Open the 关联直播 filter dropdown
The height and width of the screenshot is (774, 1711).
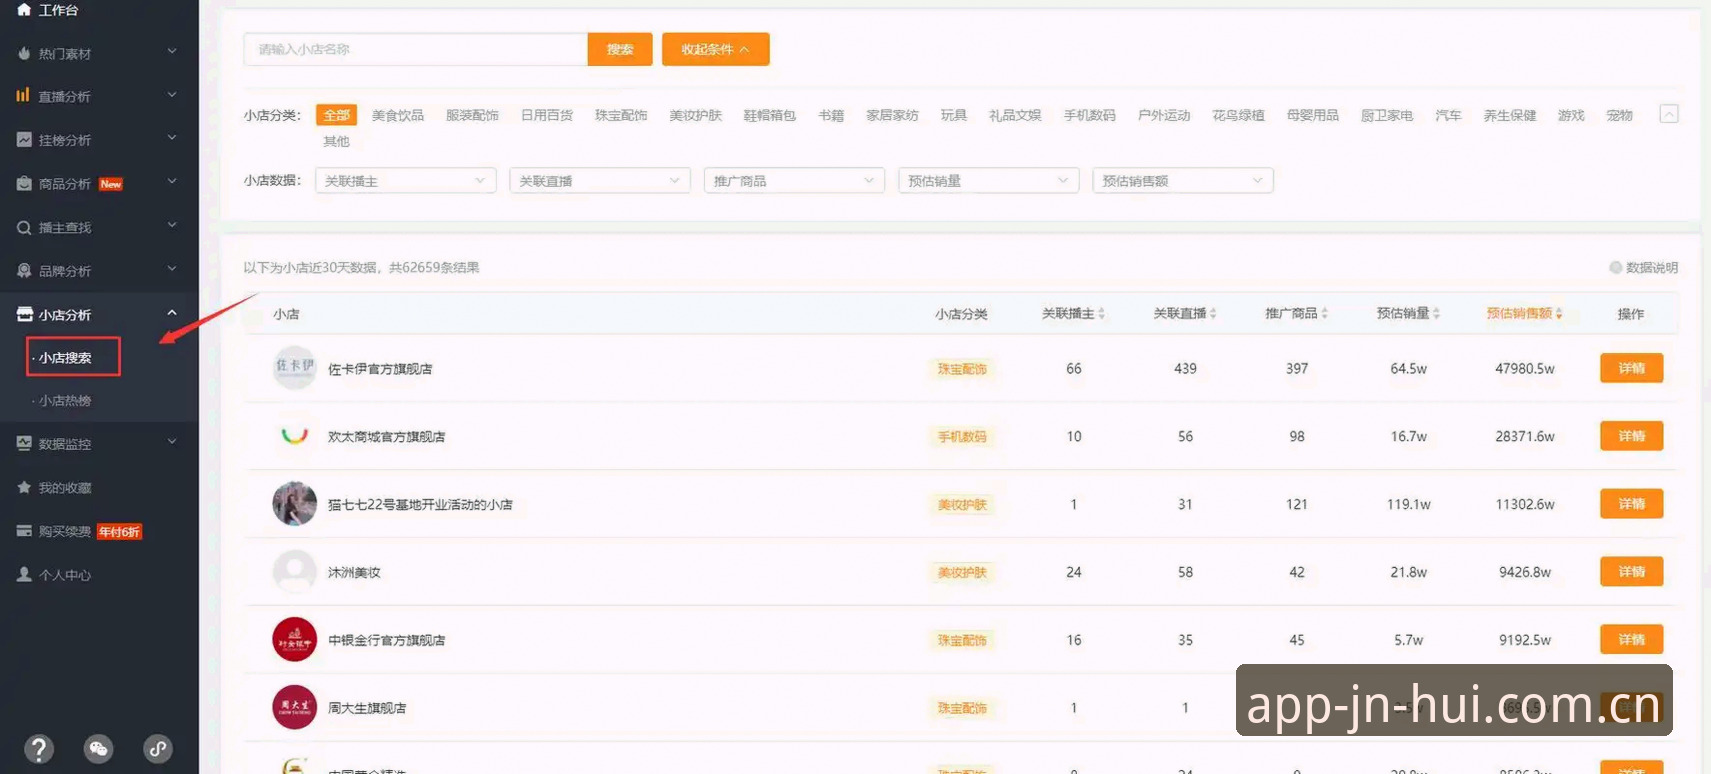[x=600, y=181]
